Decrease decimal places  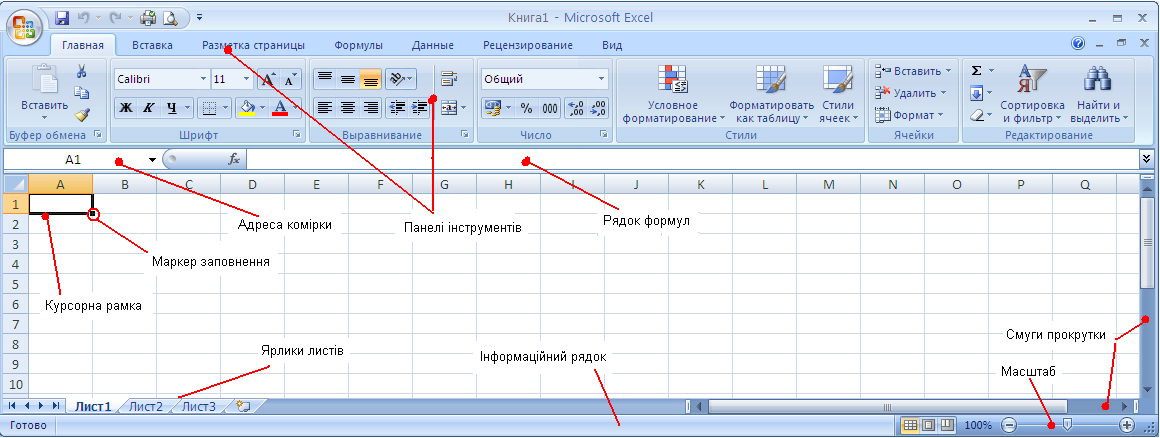click(598, 108)
